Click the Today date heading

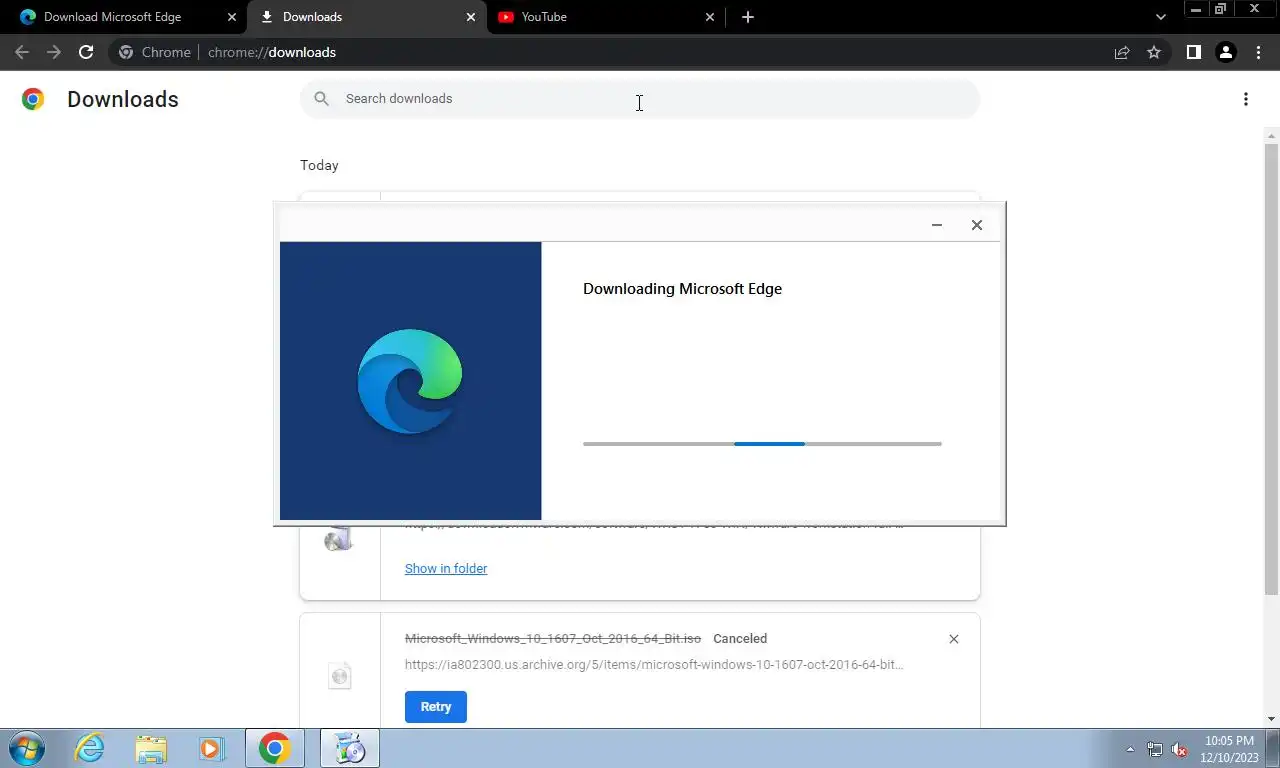pos(319,165)
